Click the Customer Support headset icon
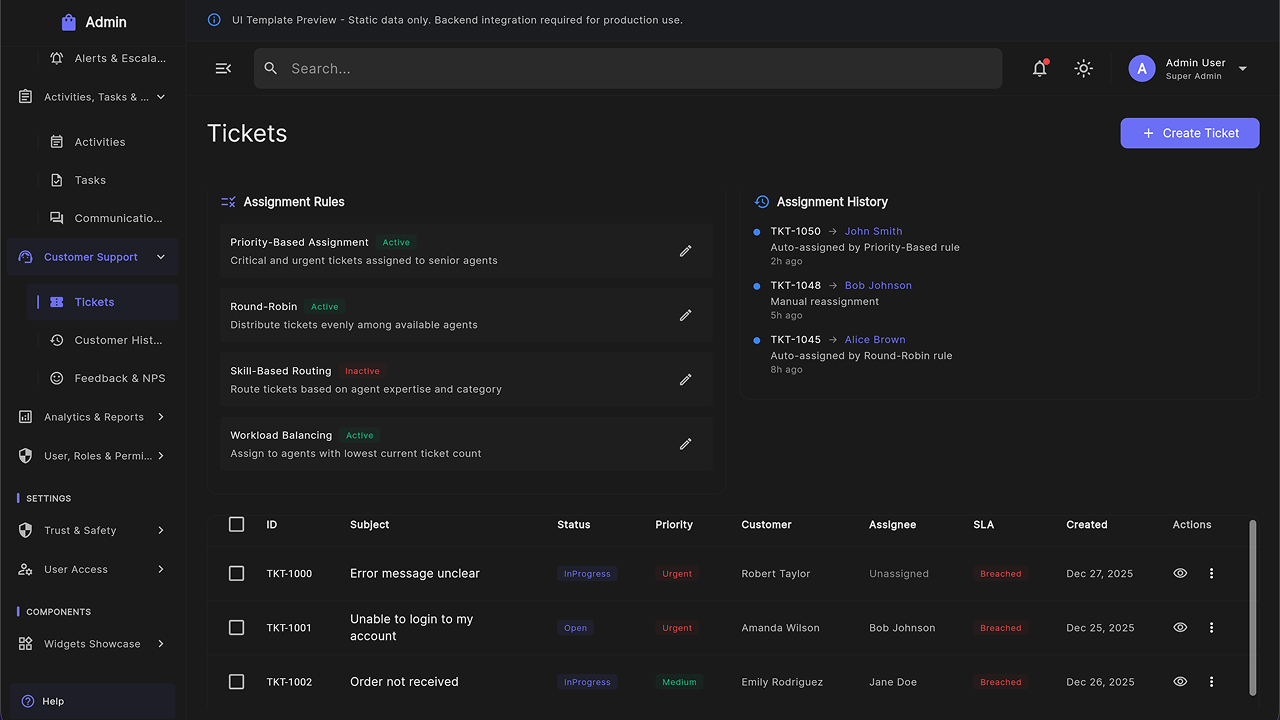 (x=26, y=257)
